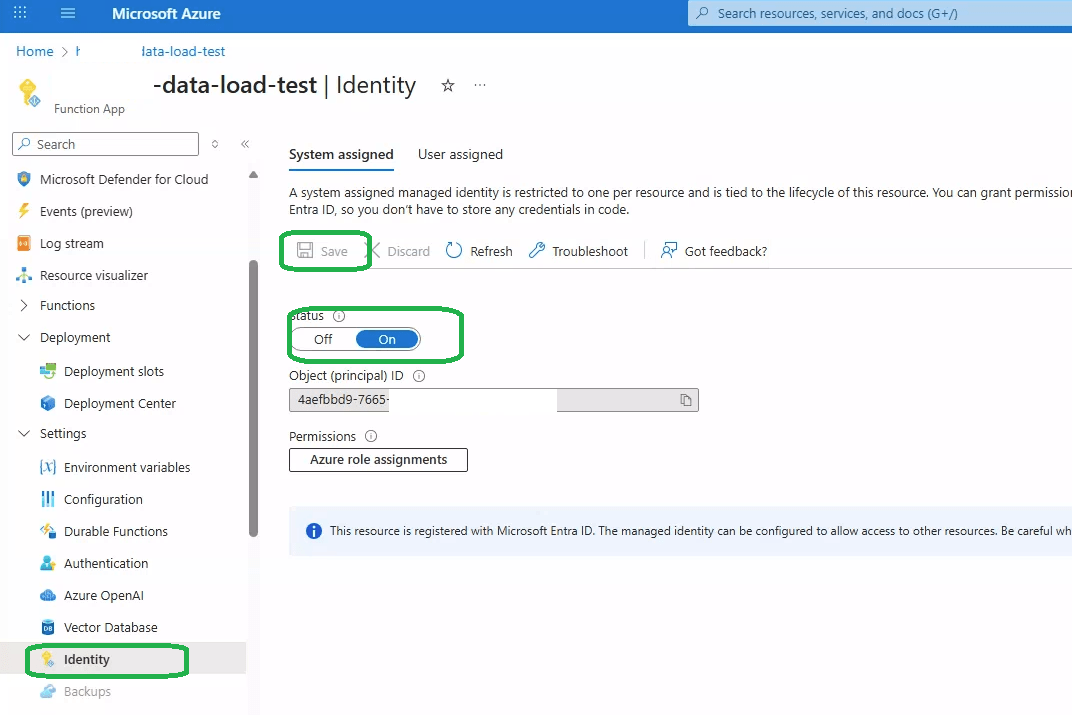
Task: Open the more options ellipsis beside title
Action: coord(480,85)
